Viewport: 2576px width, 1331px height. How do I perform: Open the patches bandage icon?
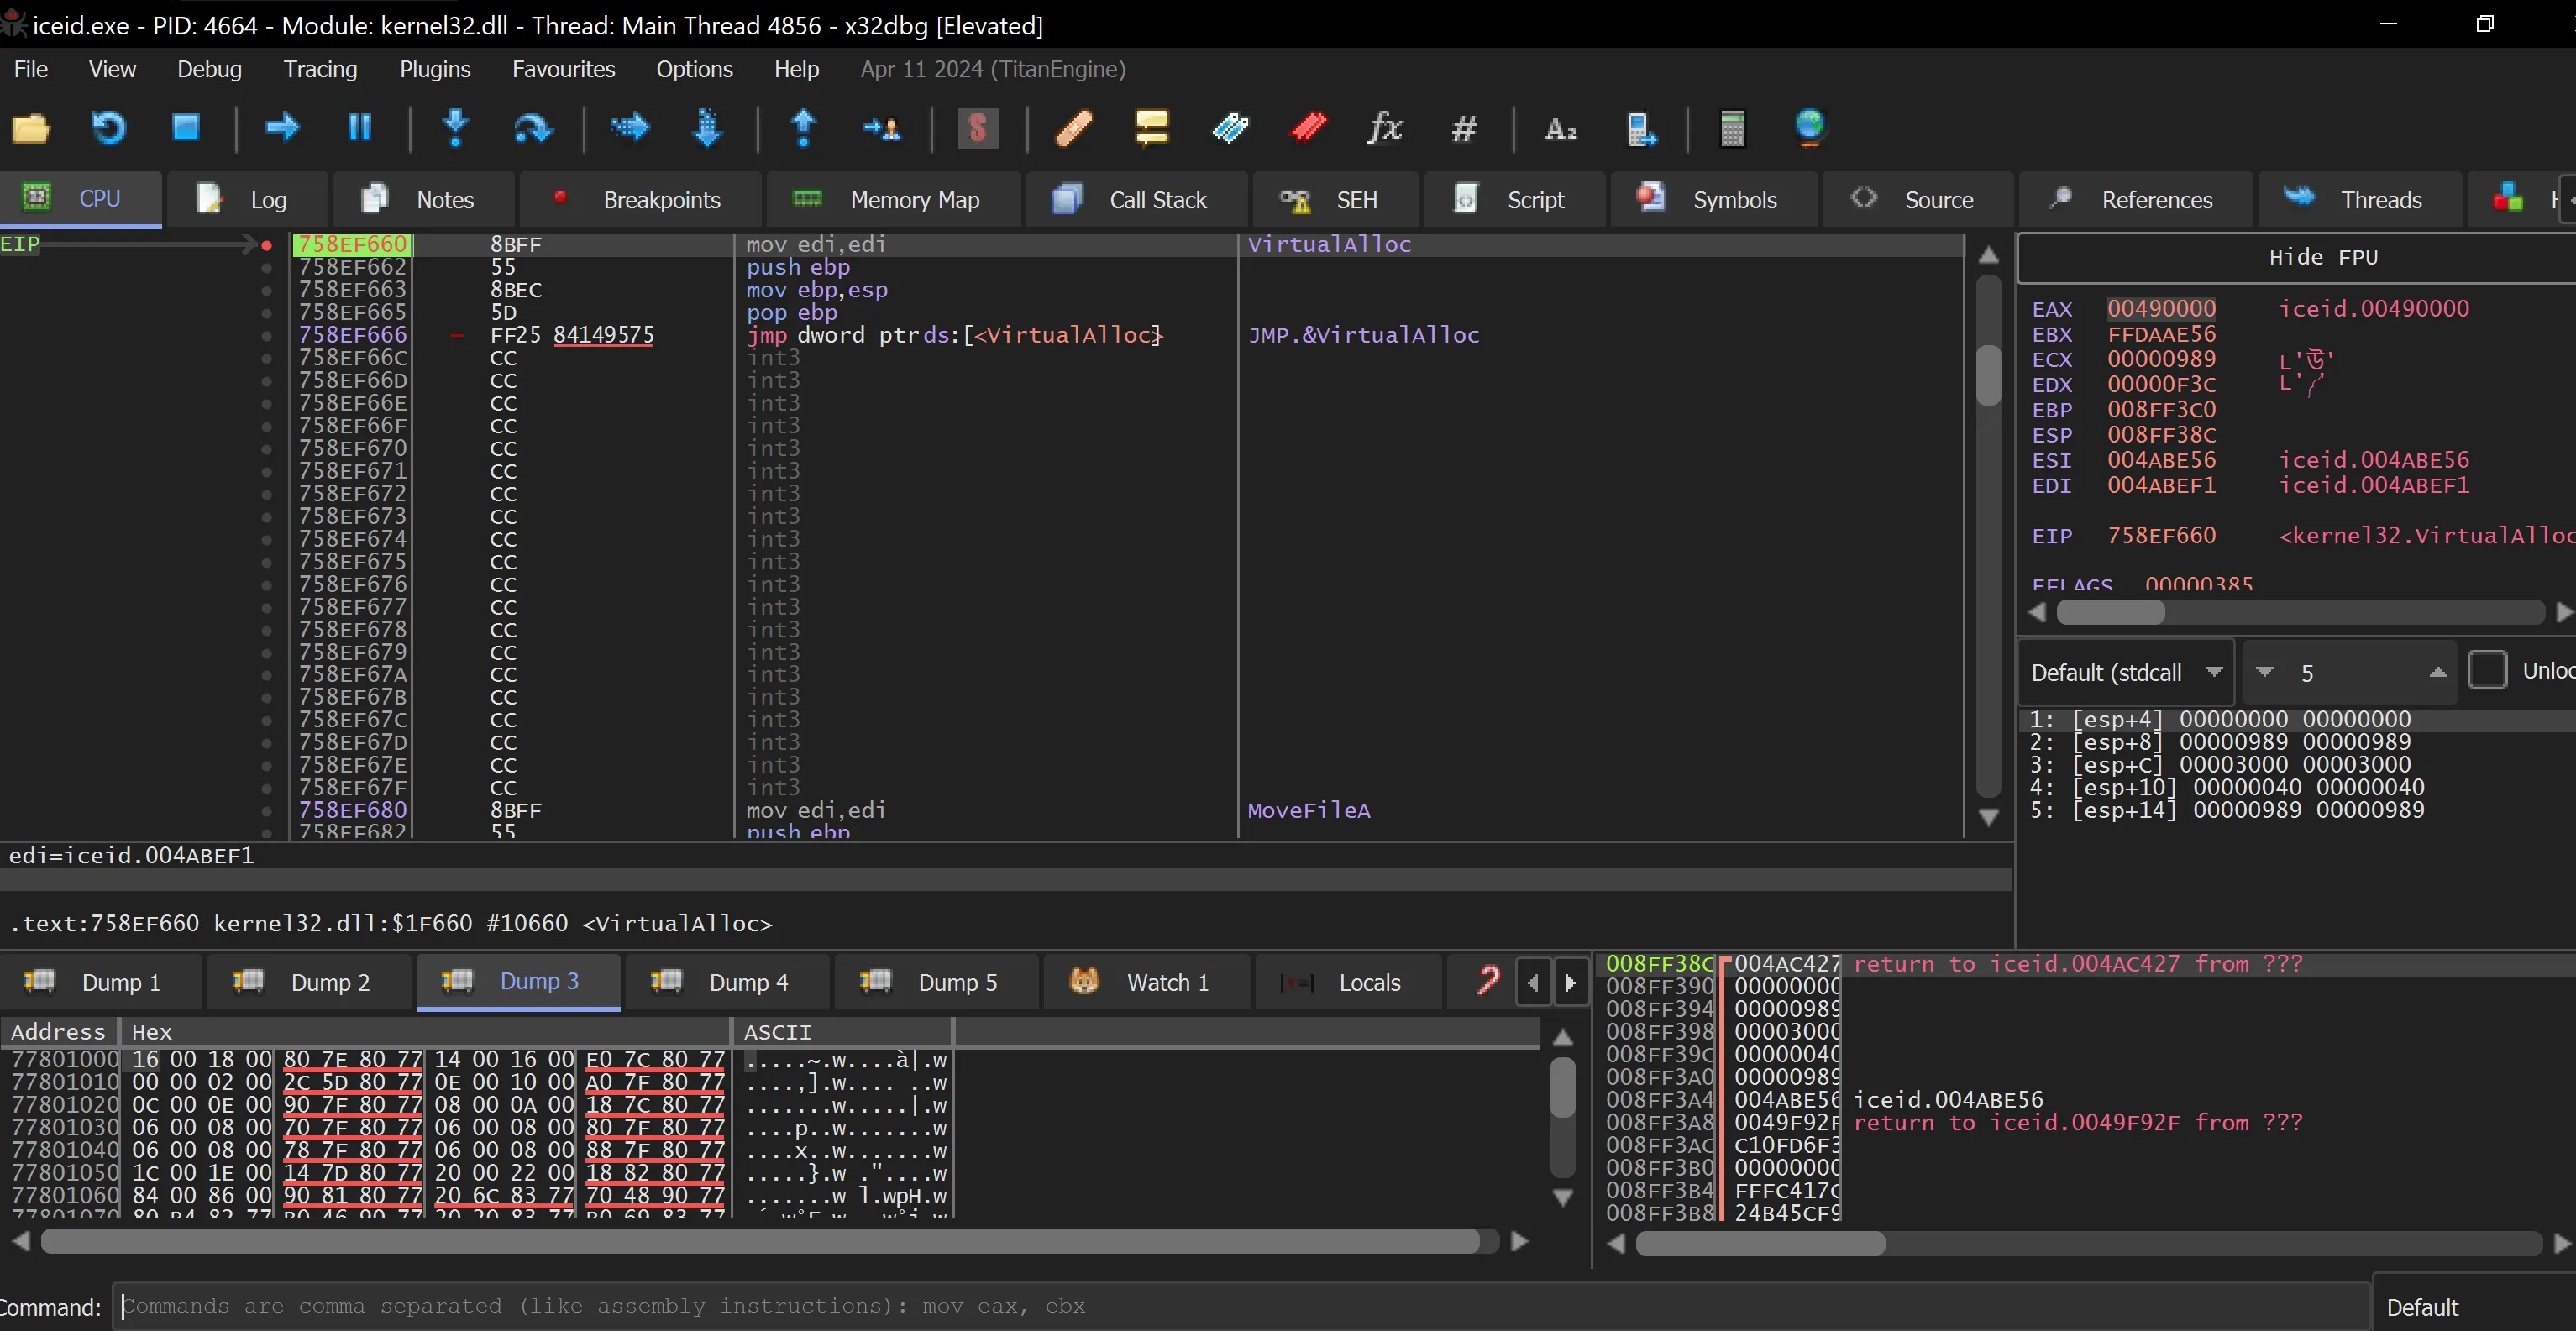point(1074,128)
